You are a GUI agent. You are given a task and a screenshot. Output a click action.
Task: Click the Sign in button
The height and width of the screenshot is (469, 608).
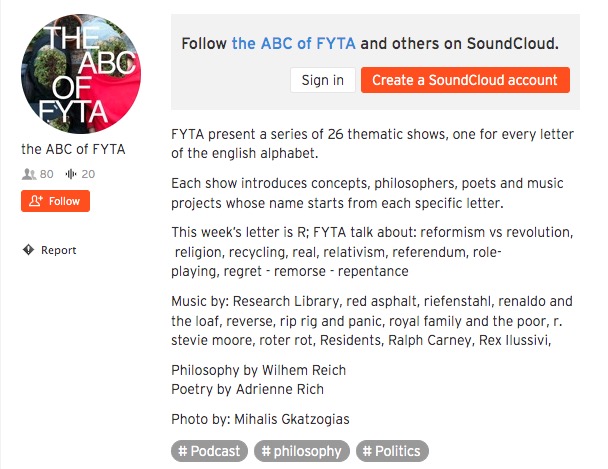point(323,80)
